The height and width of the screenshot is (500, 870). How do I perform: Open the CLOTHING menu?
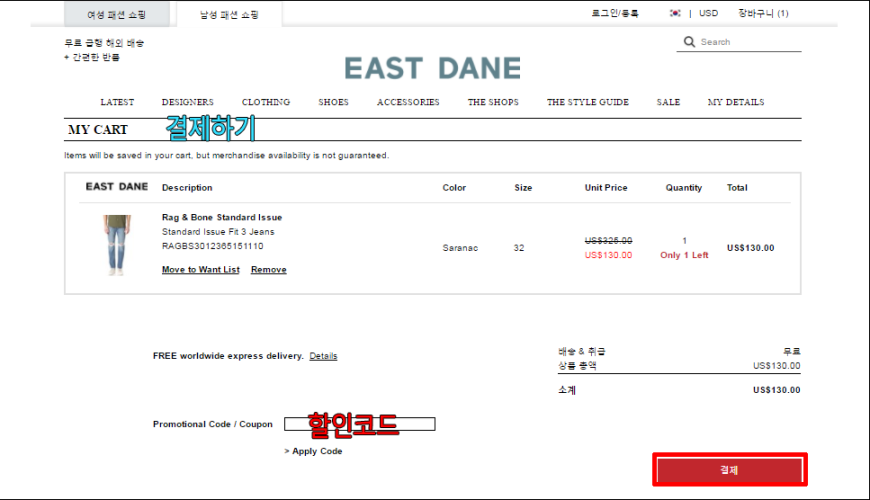point(266,102)
